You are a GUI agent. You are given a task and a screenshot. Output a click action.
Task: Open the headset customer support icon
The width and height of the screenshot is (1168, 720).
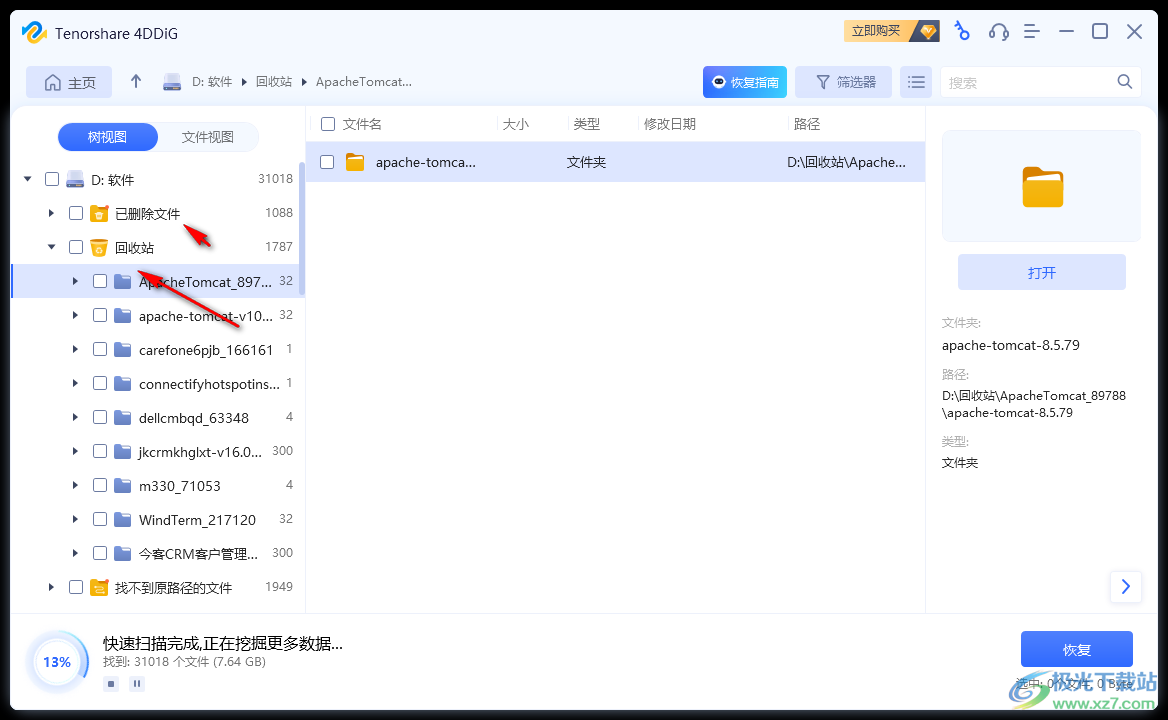click(x=998, y=31)
